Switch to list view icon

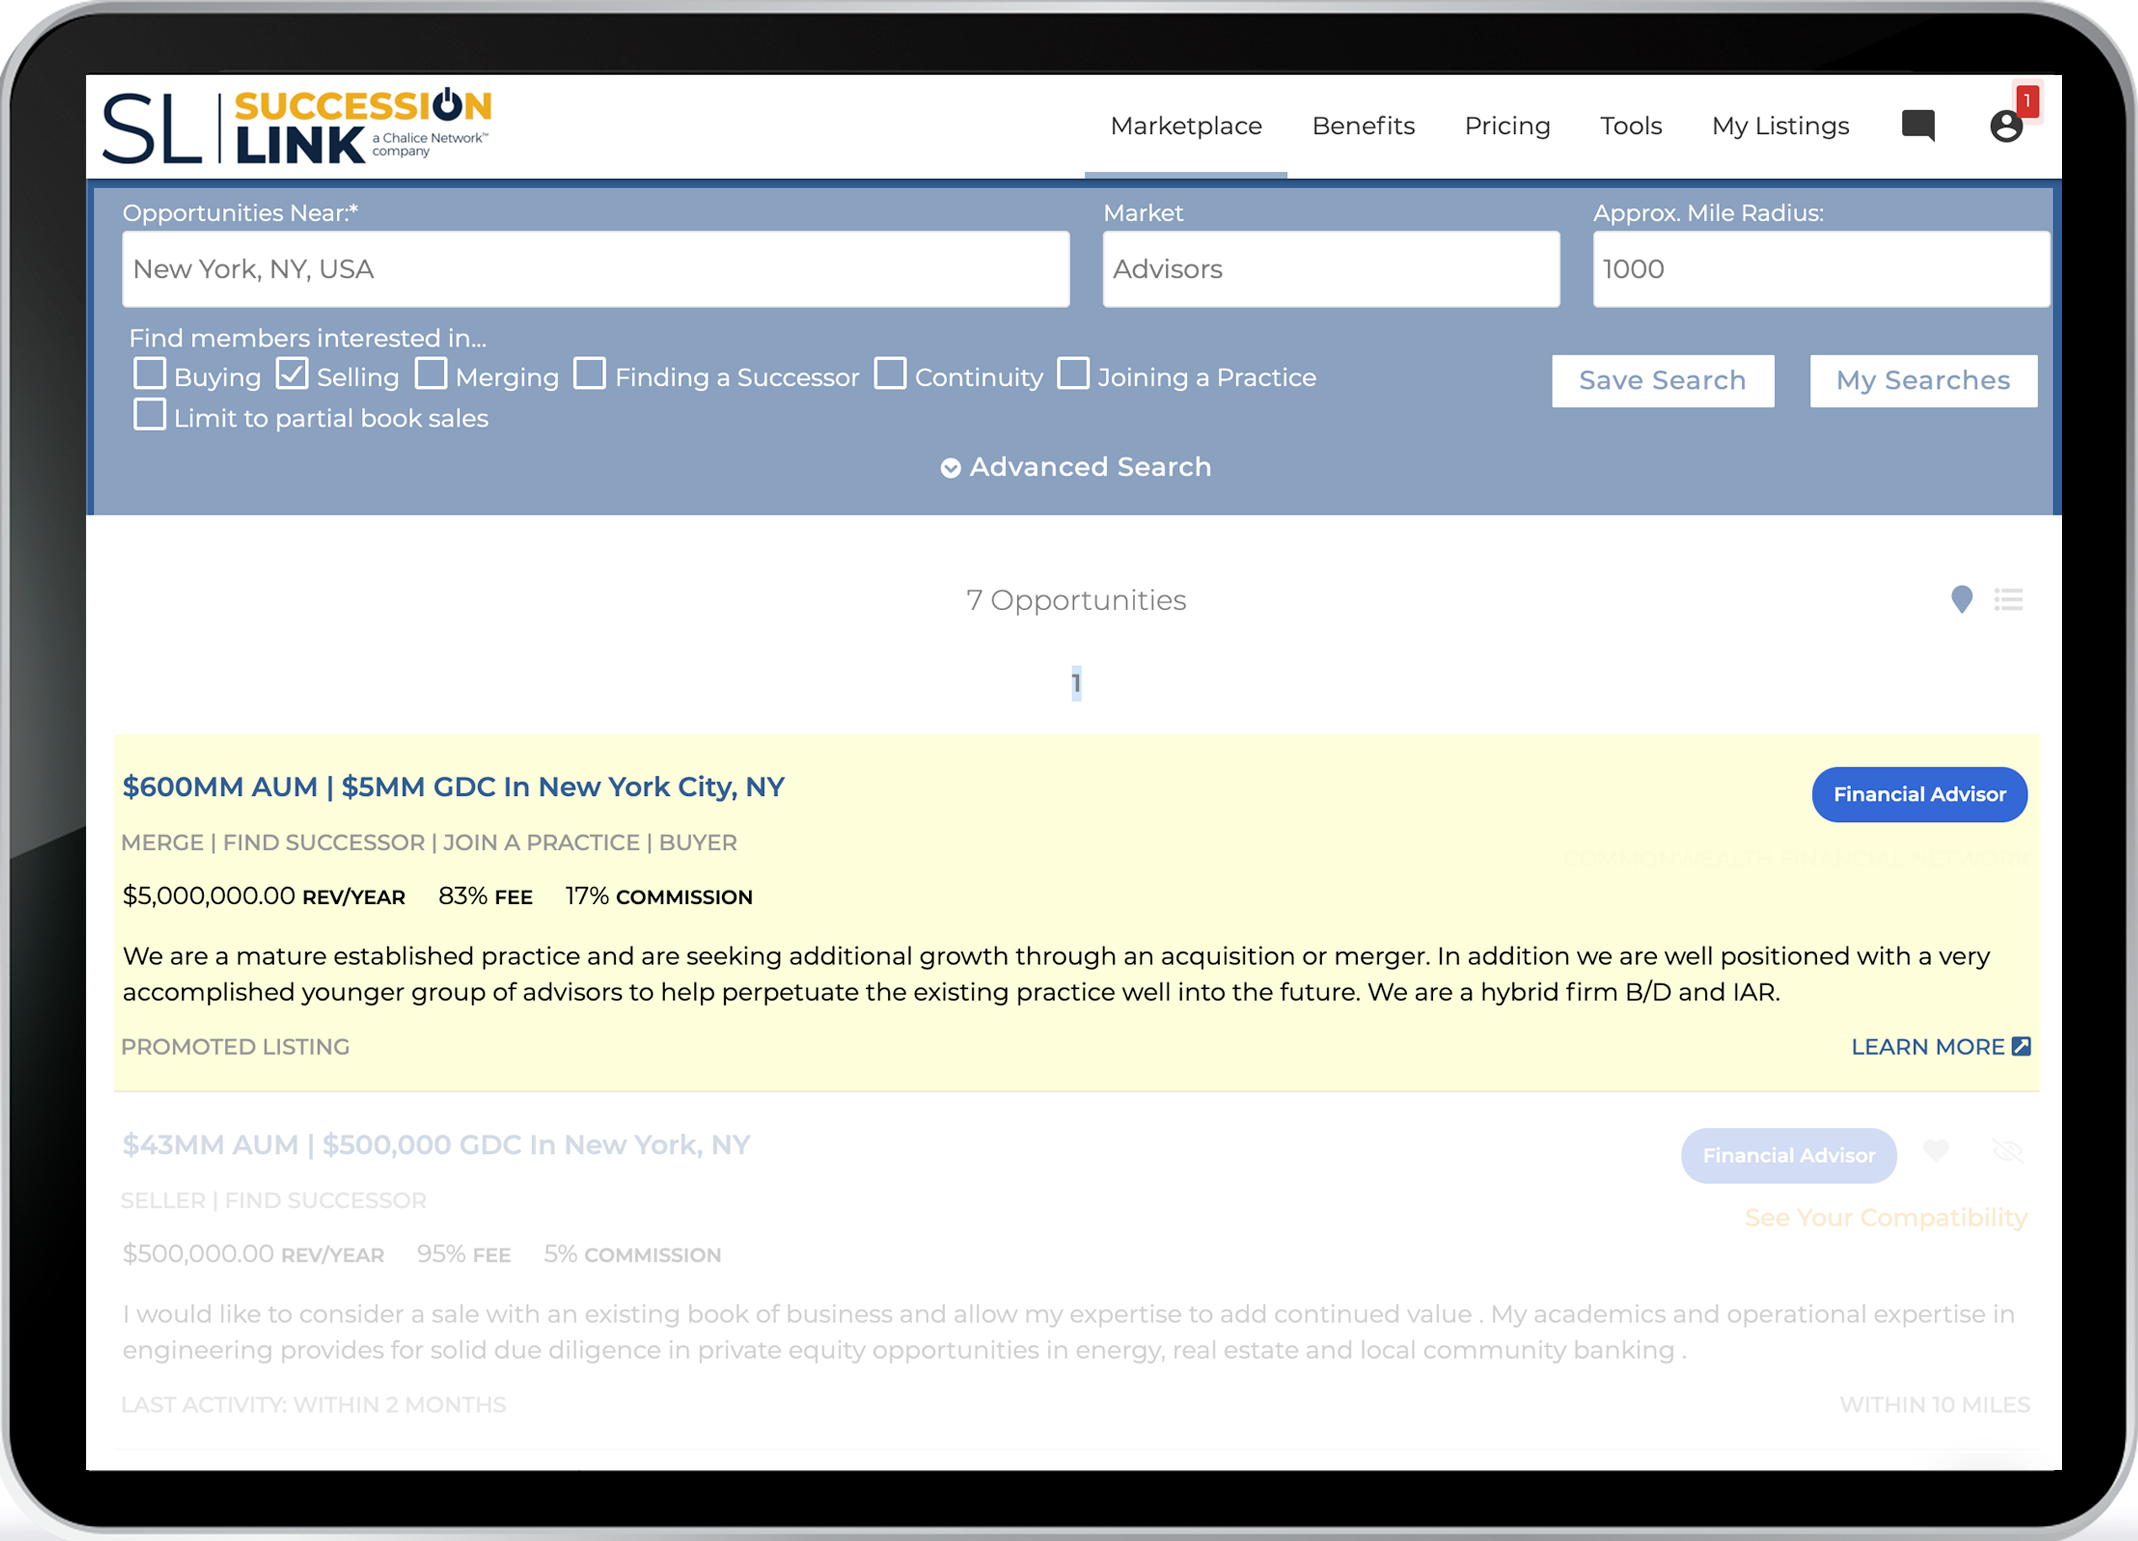point(2008,599)
